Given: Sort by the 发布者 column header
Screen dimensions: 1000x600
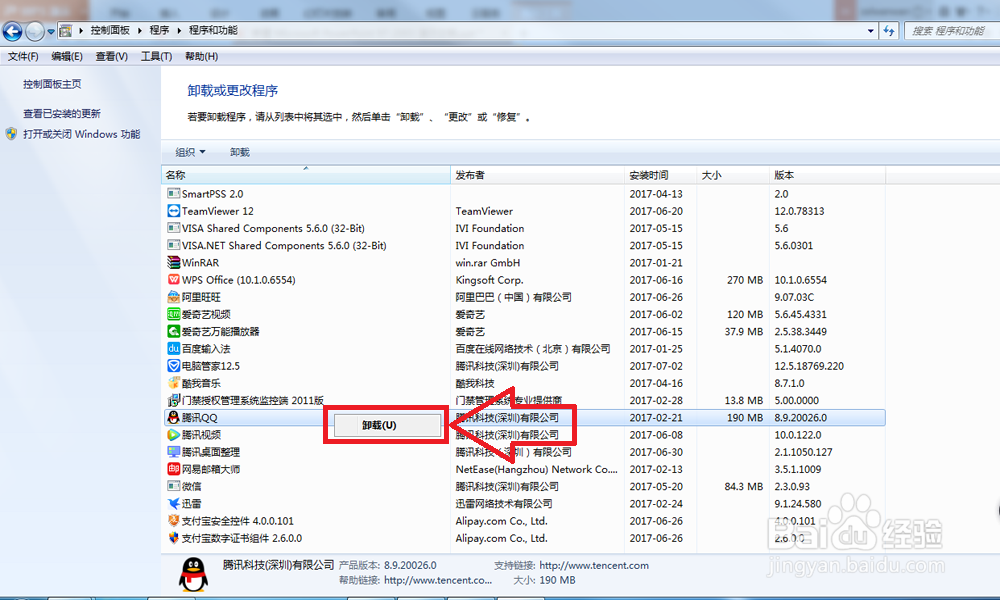Looking at the screenshot, I should click(537, 175).
